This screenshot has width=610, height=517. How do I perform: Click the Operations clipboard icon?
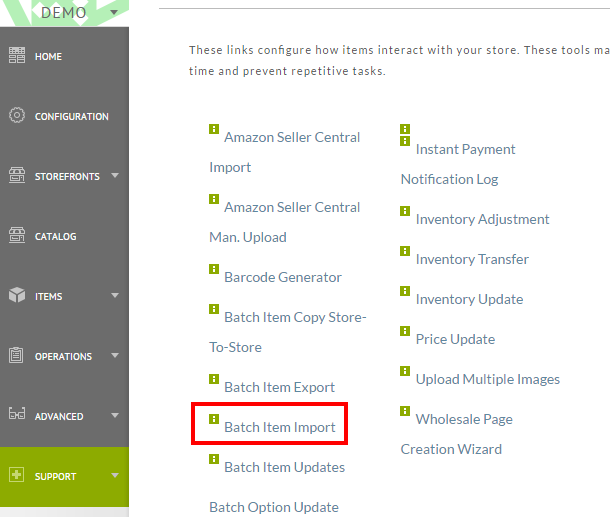16,355
